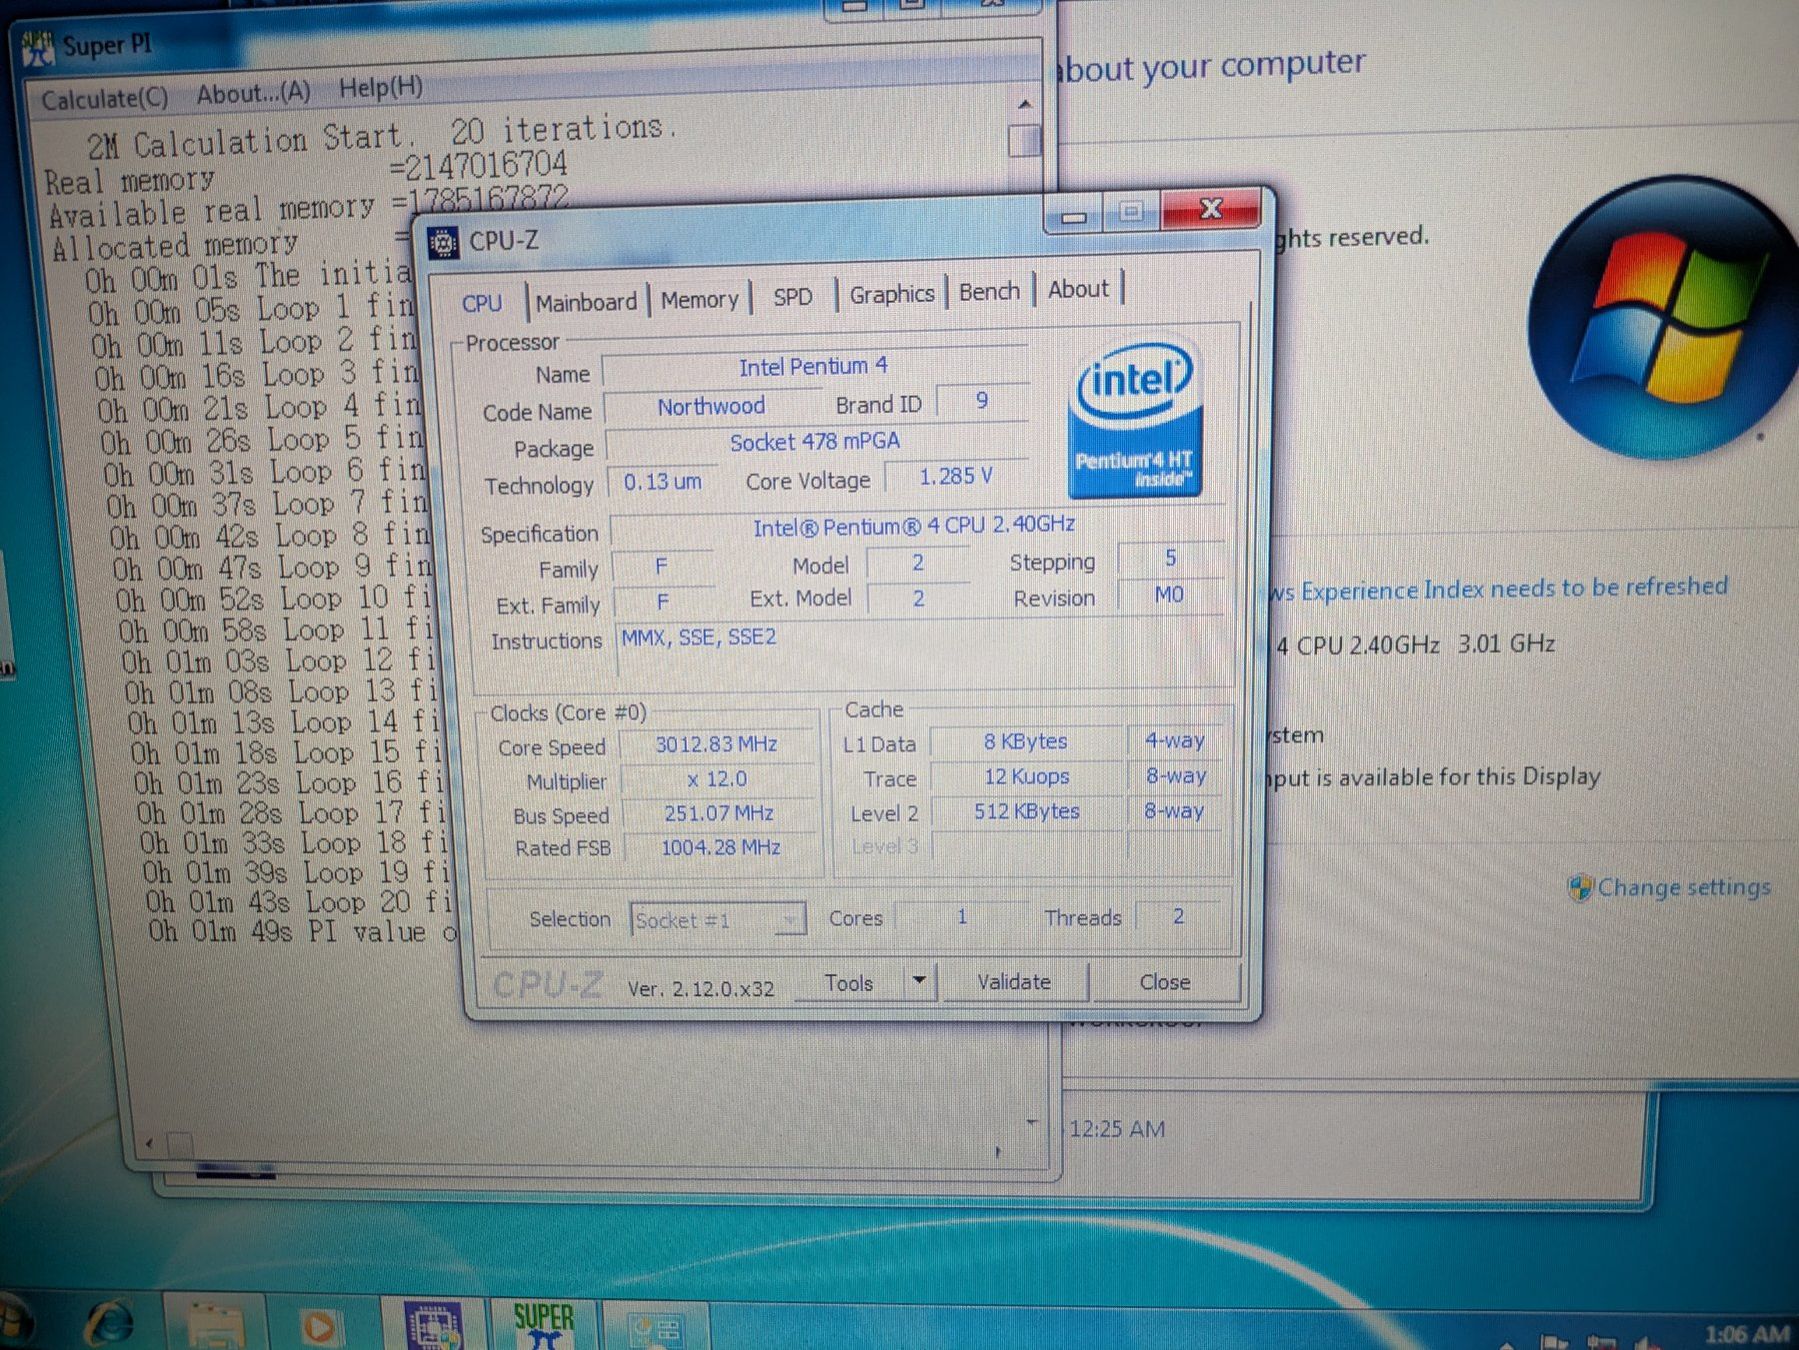
Task: Click the CPU-Z taskbar button
Action: (433, 1325)
